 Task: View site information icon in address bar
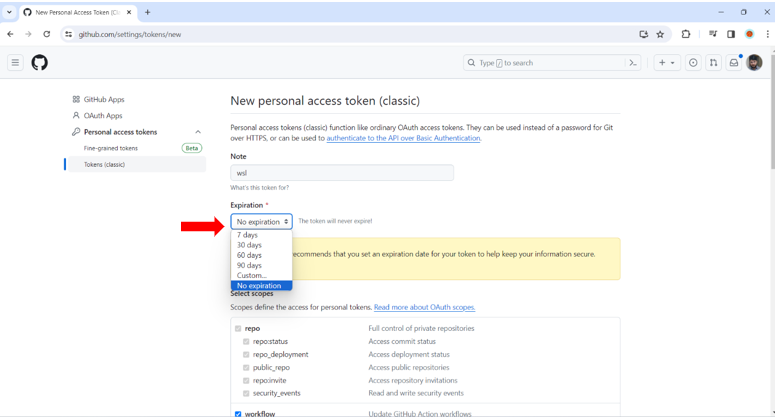click(69, 34)
